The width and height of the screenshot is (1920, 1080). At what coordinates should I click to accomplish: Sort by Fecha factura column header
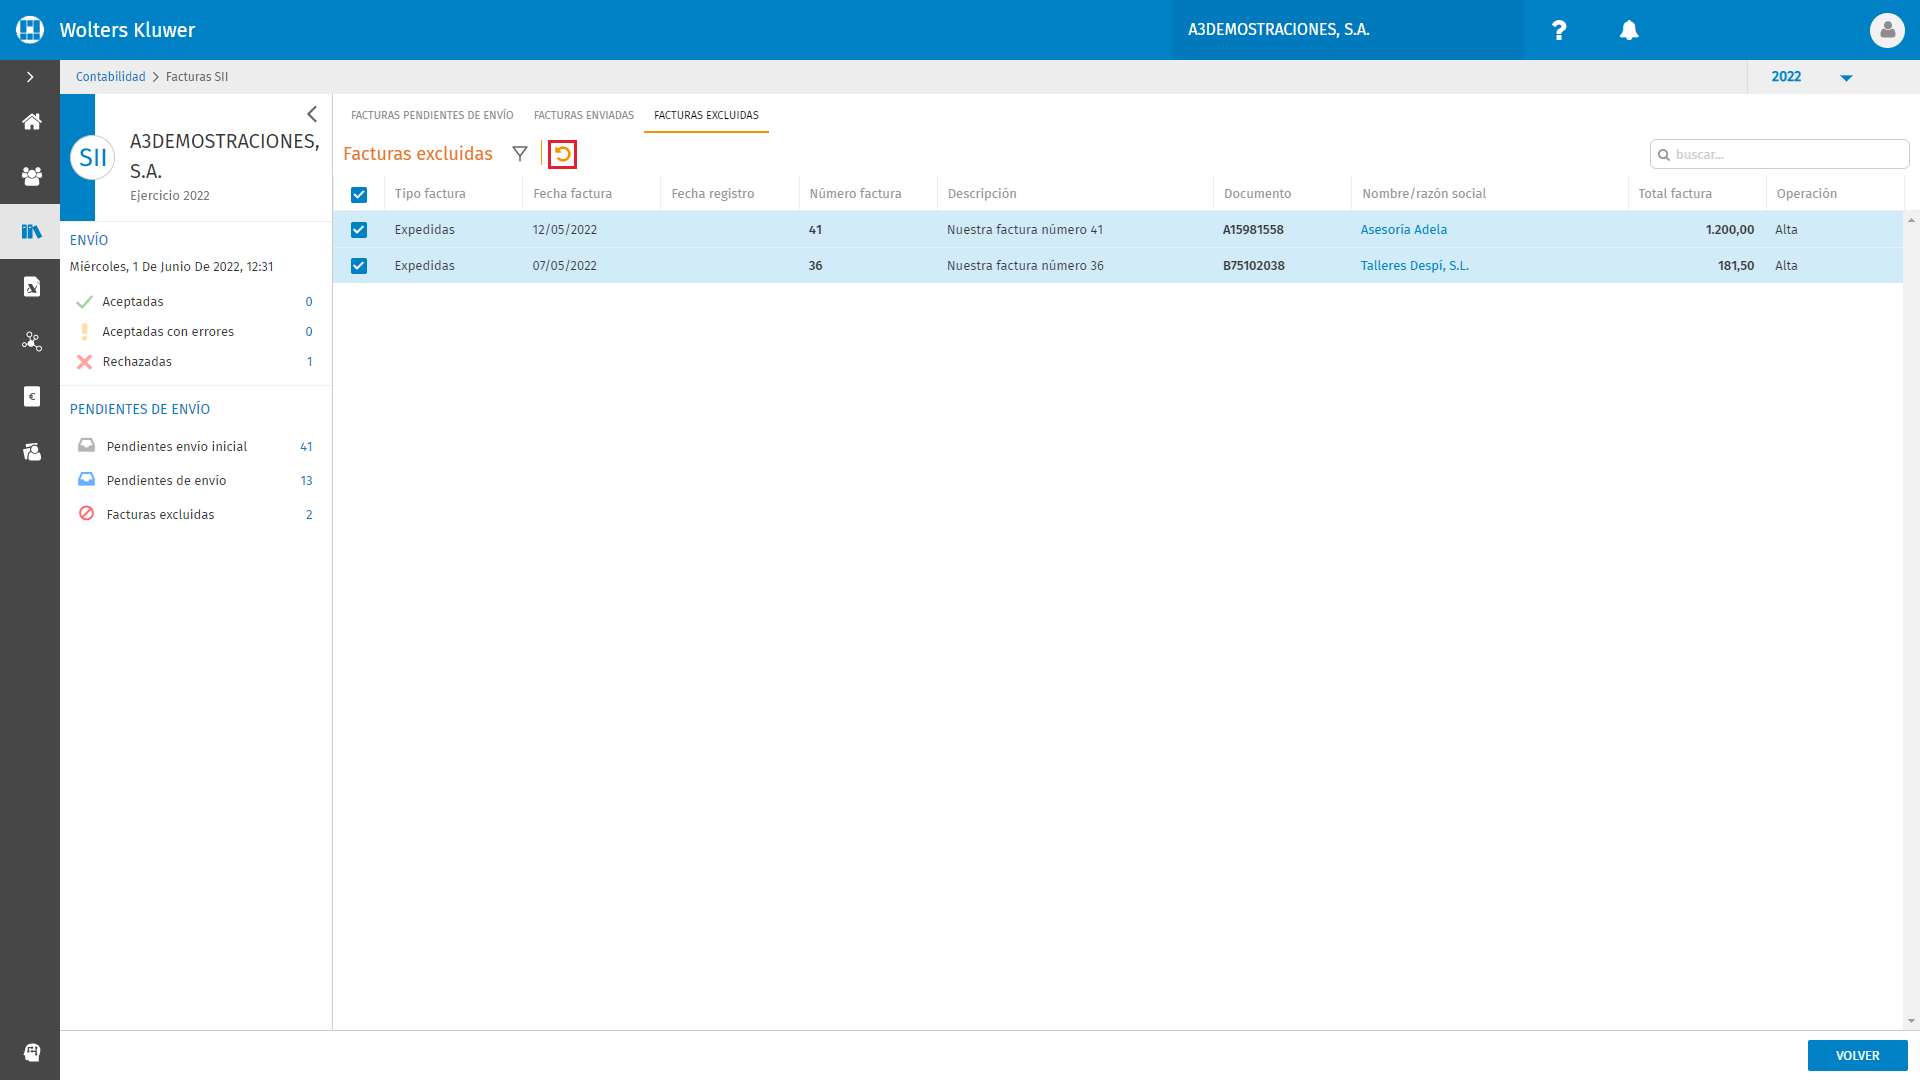573,194
